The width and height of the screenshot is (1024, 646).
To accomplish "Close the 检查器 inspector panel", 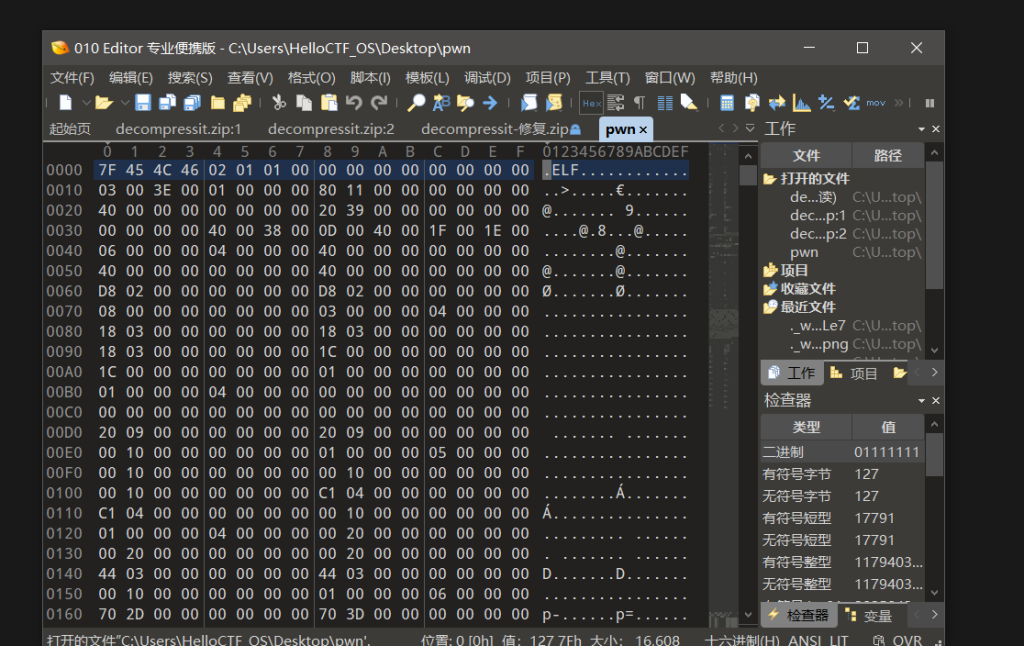I will coord(936,400).
